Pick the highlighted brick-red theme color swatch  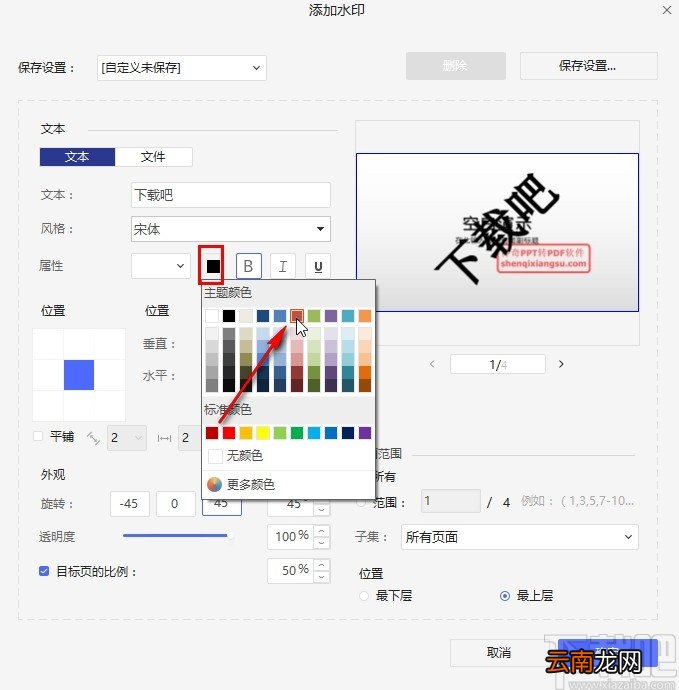297,316
